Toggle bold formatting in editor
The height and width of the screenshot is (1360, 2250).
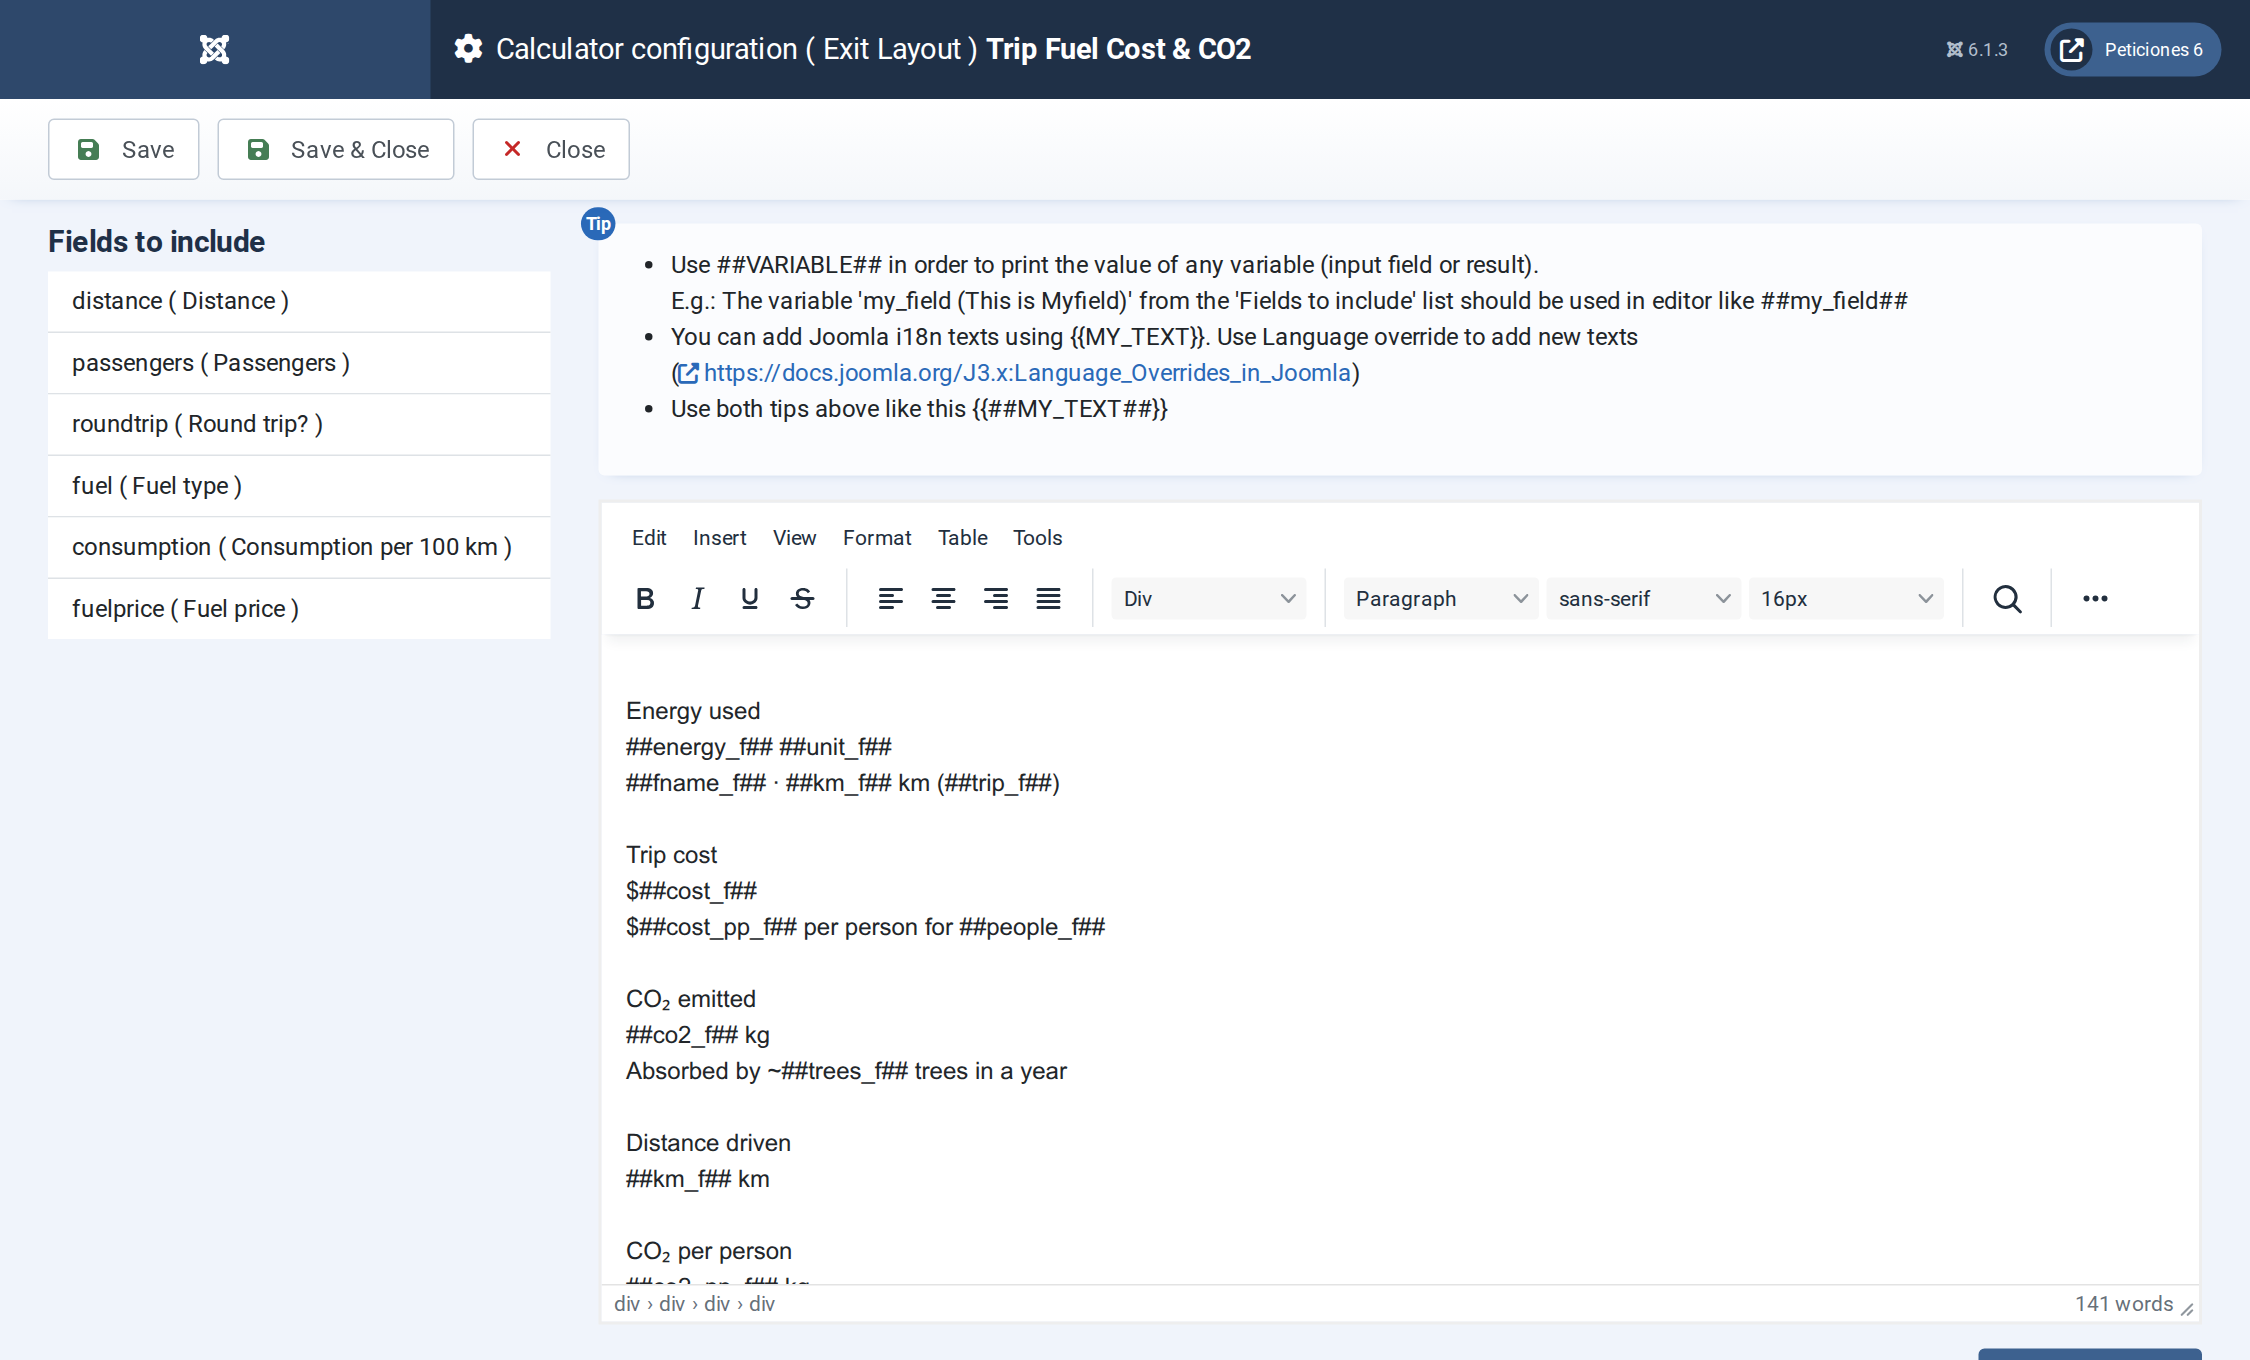pyautogui.click(x=645, y=598)
